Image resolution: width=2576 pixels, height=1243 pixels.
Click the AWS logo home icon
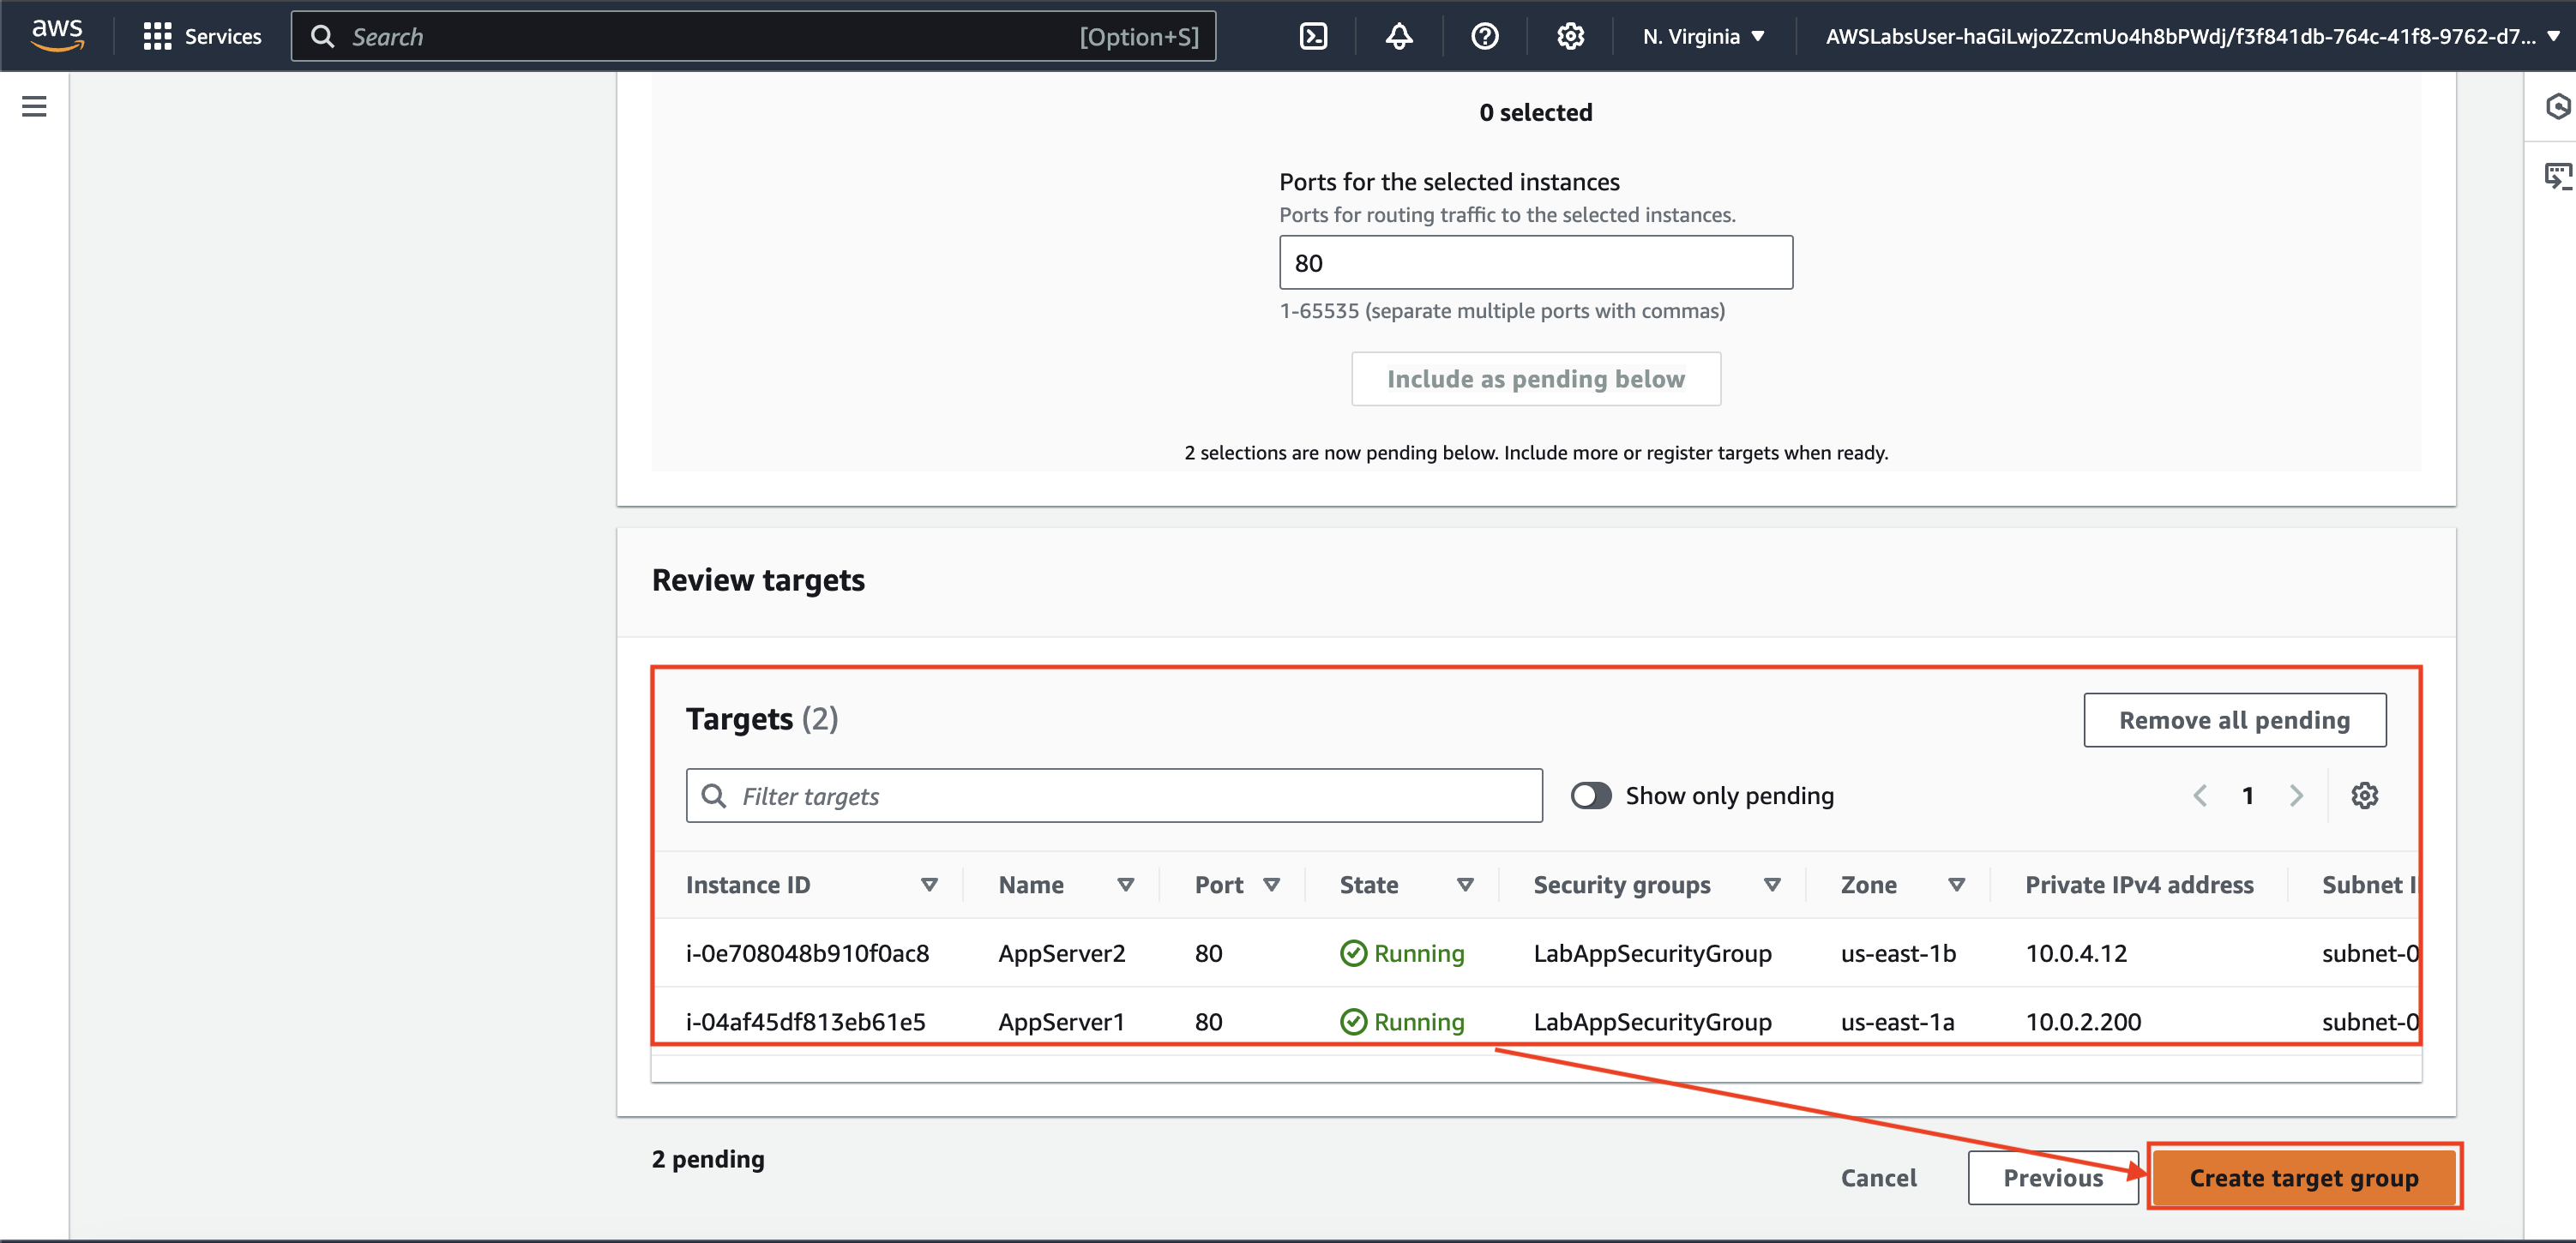click(x=57, y=35)
